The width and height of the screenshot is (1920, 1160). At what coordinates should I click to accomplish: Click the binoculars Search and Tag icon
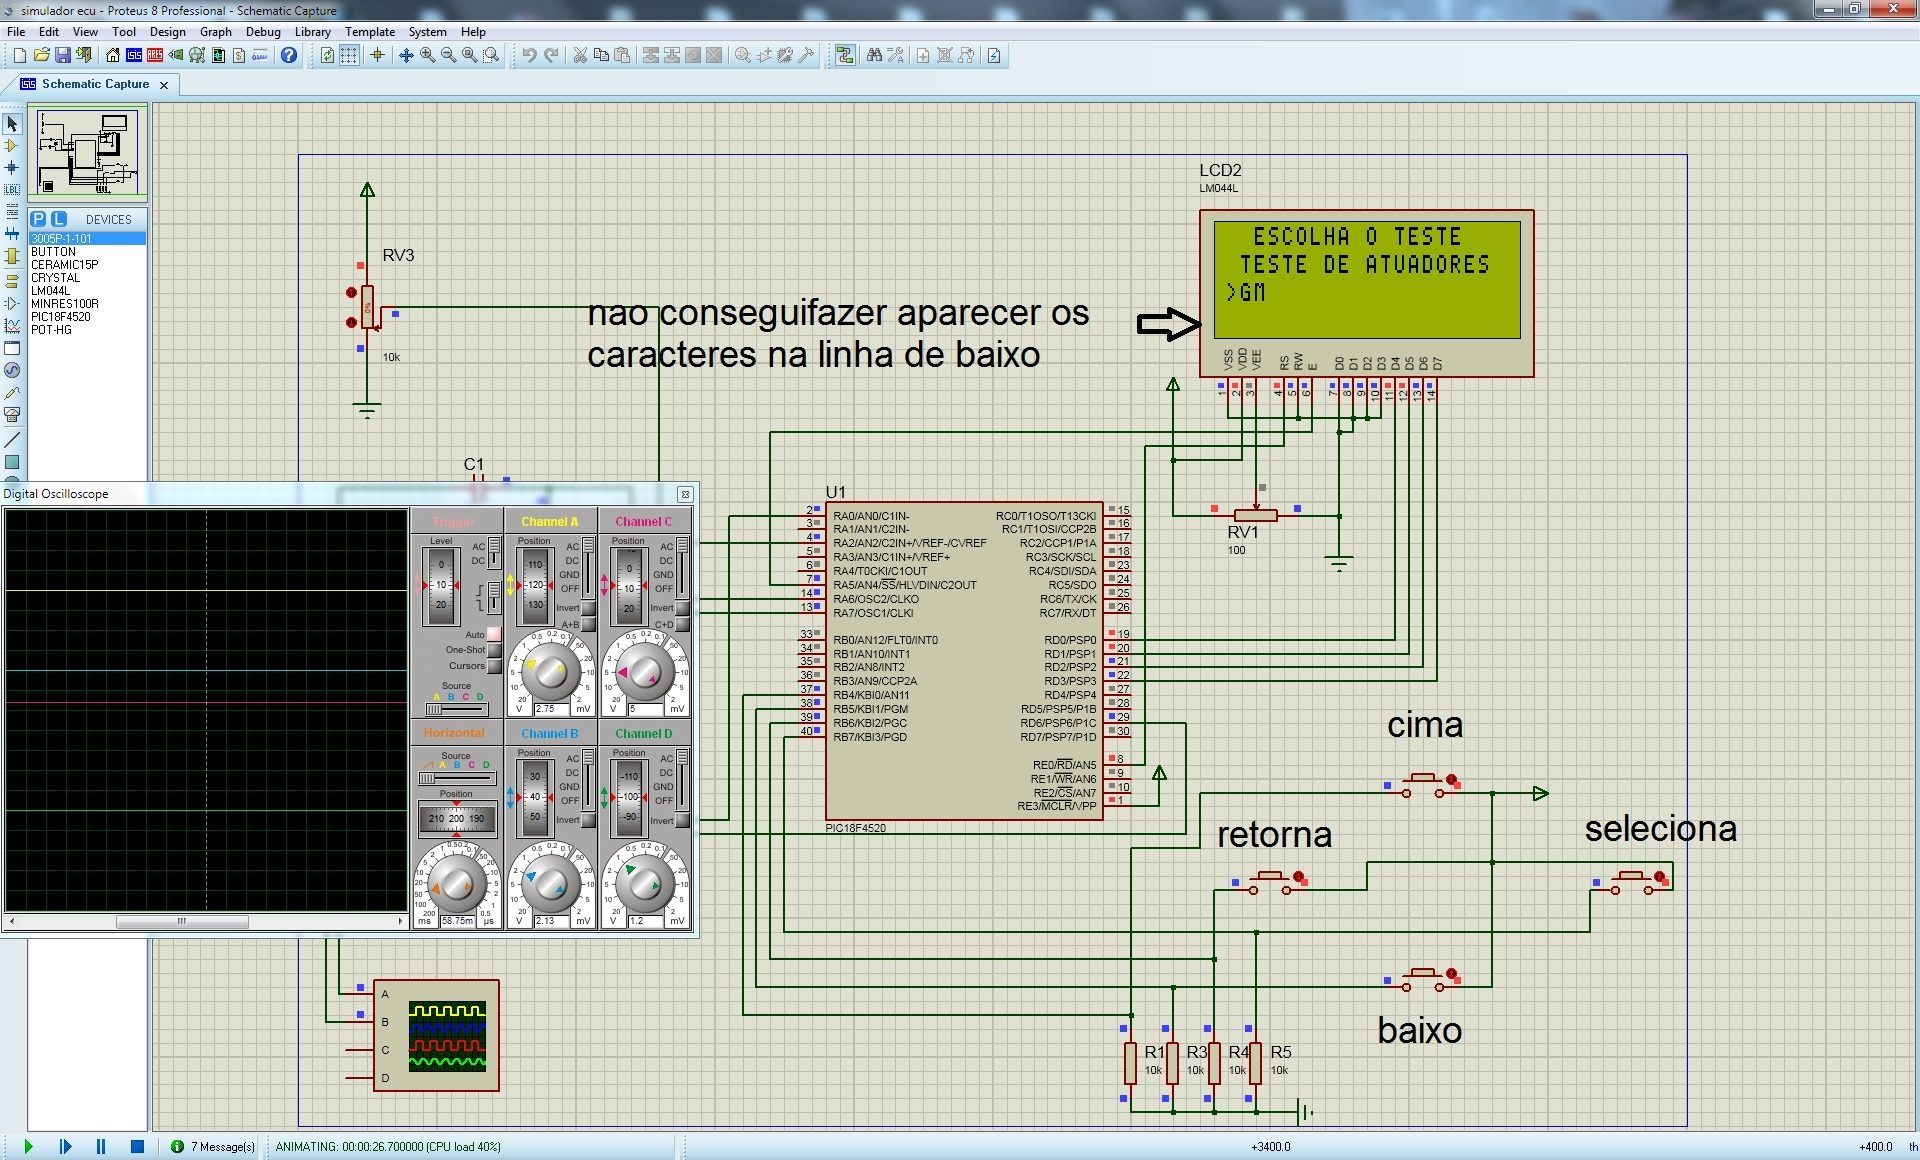[x=874, y=55]
